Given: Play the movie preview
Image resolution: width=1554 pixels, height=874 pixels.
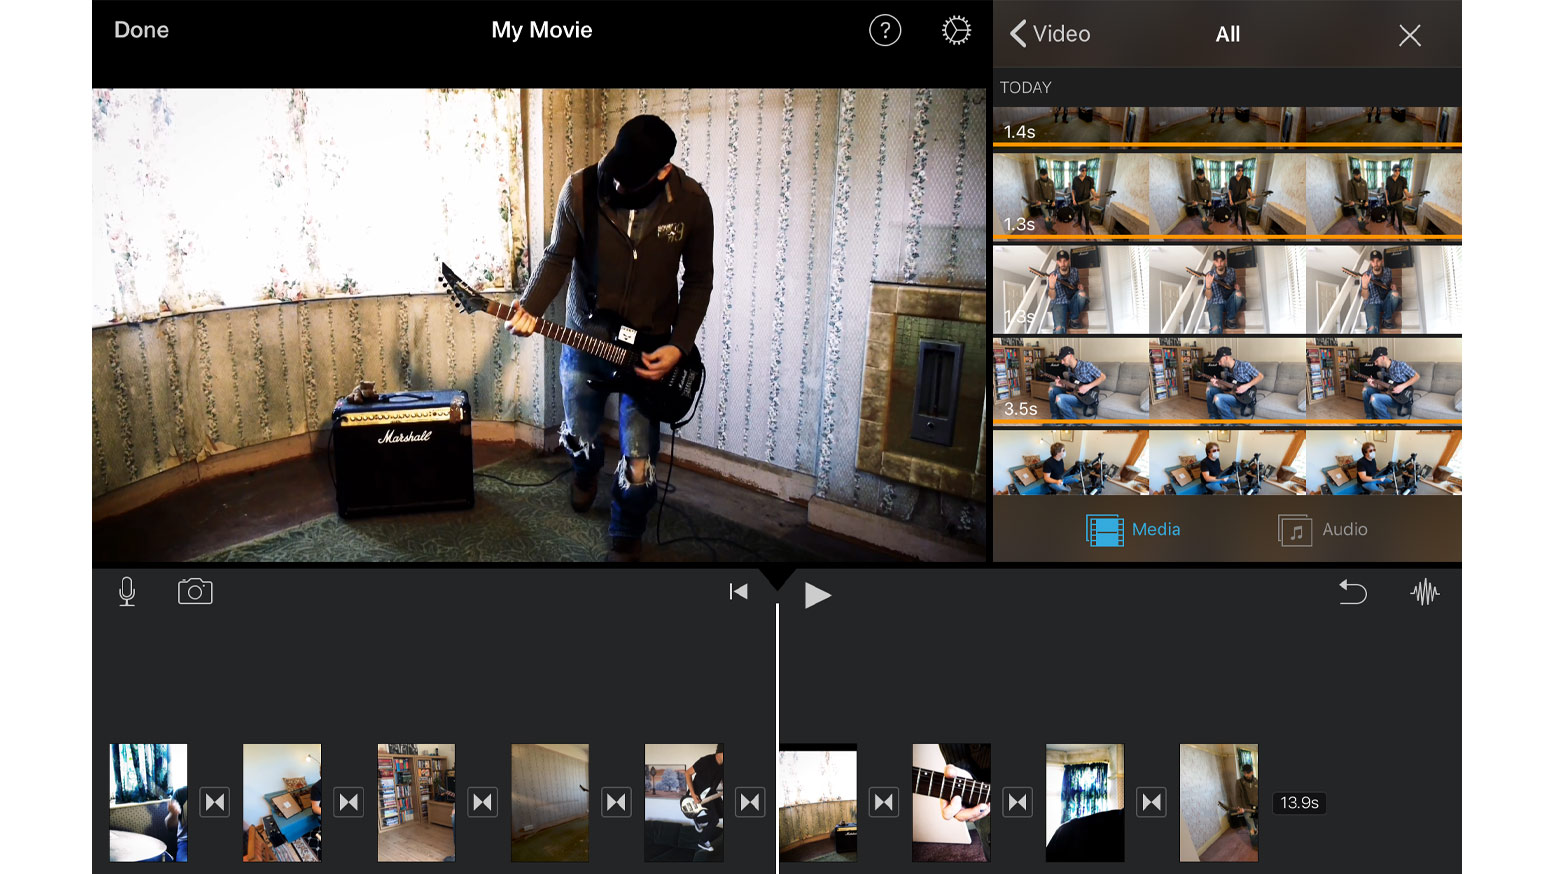Looking at the screenshot, I should (x=817, y=595).
